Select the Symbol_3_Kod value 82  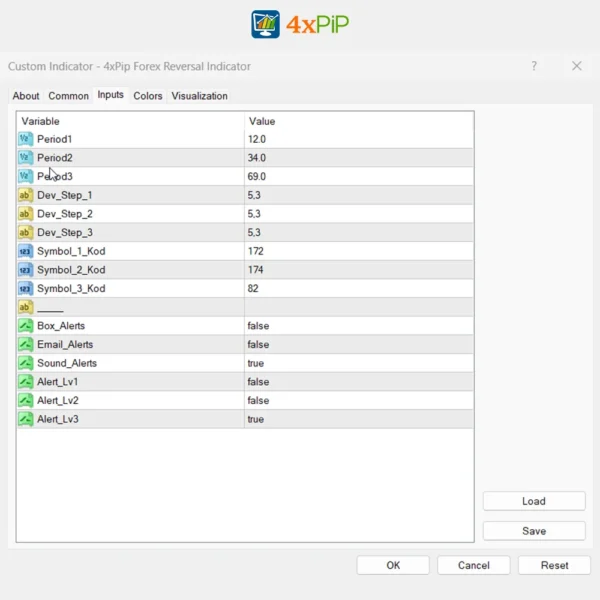[254, 289]
